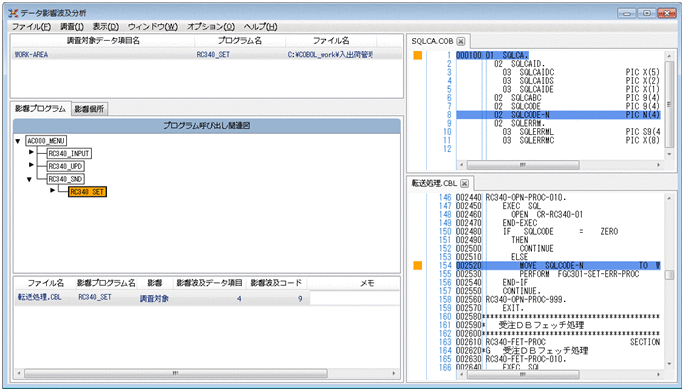Click 転送処理.CBL vertical scrollbar thumb
The width and height of the screenshot is (685, 392).
click(669, 274)
